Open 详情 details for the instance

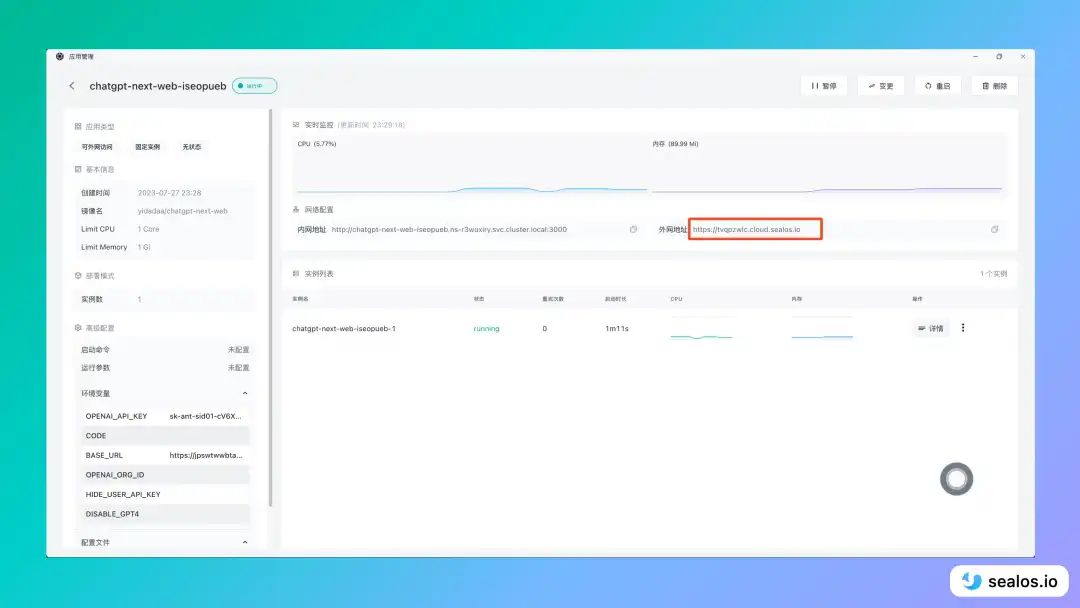931,328
